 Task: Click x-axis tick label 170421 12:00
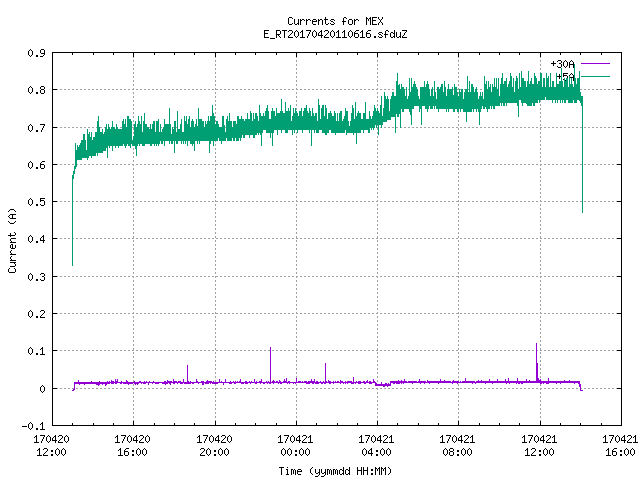click(539, 446)
